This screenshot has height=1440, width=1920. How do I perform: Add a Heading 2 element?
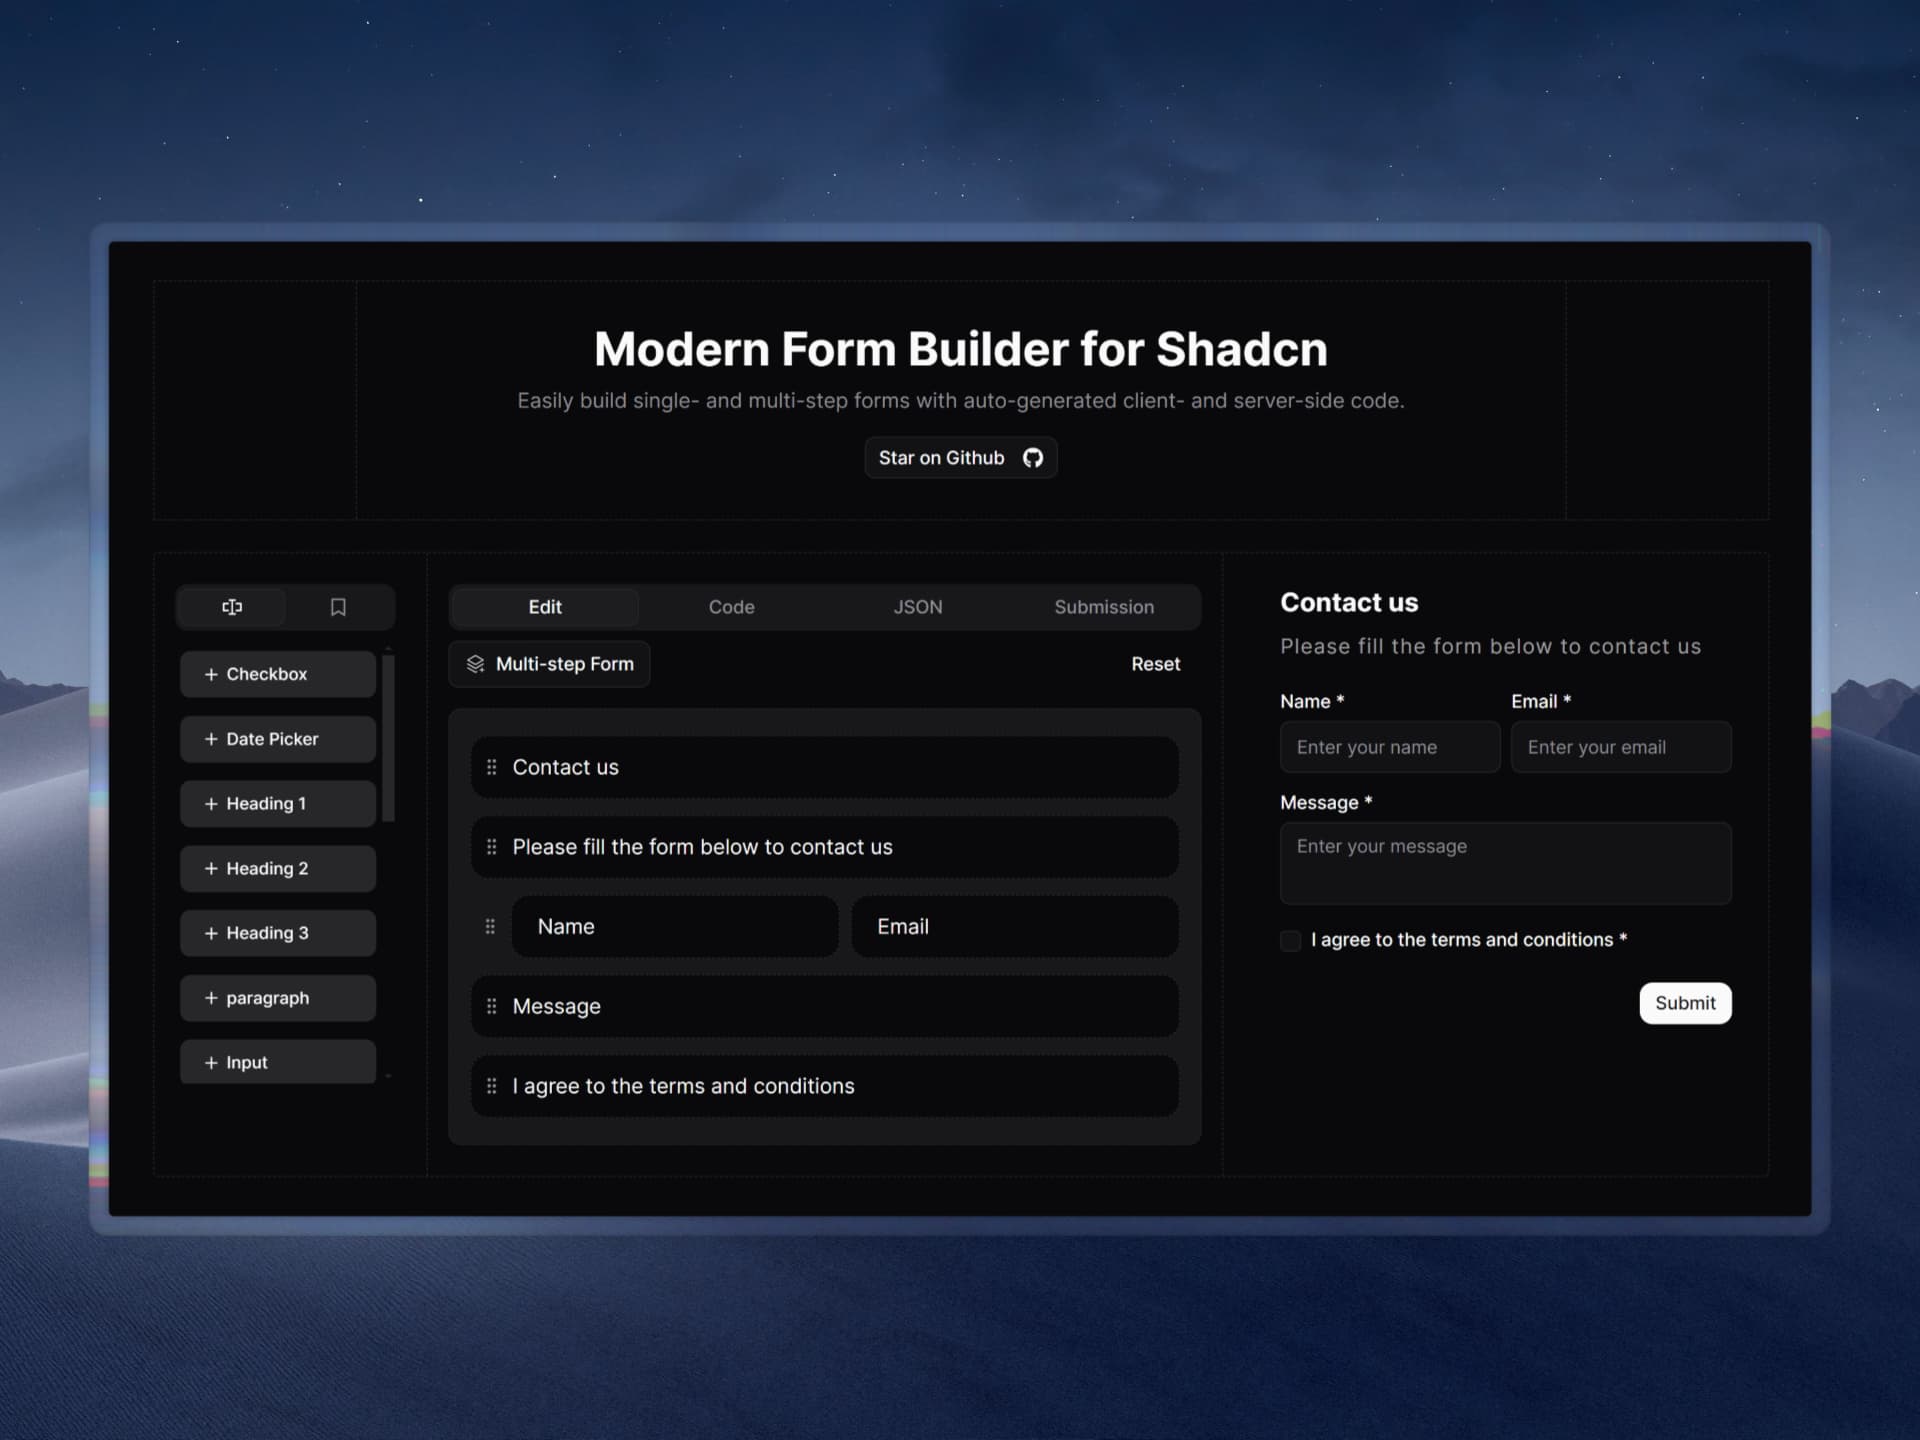tap(277, 868)
